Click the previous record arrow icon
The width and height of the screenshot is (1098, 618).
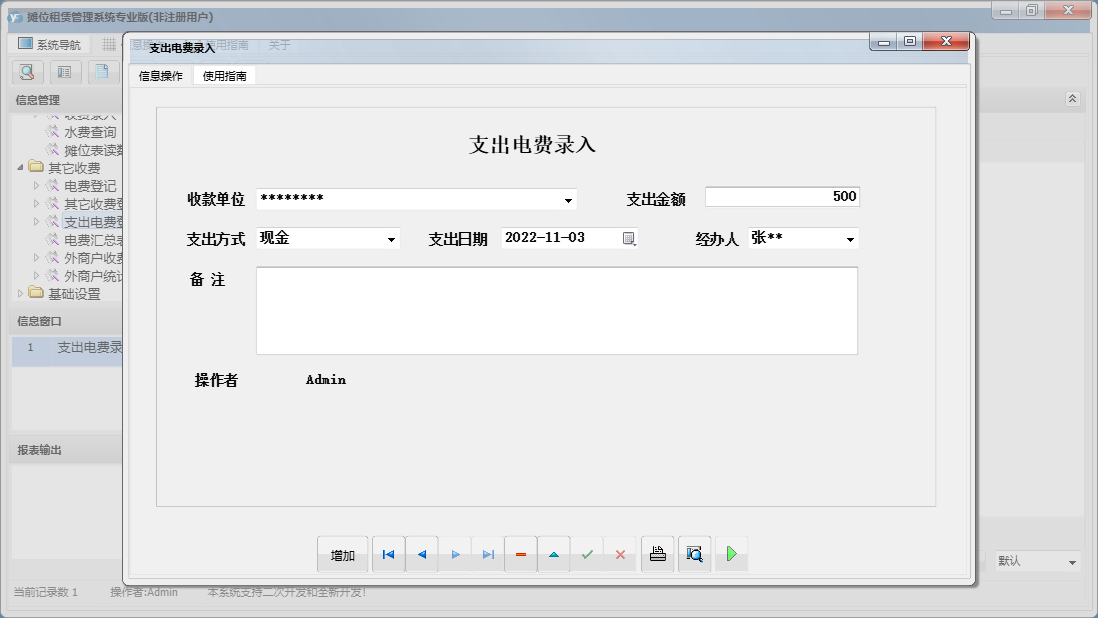[421, 553]
